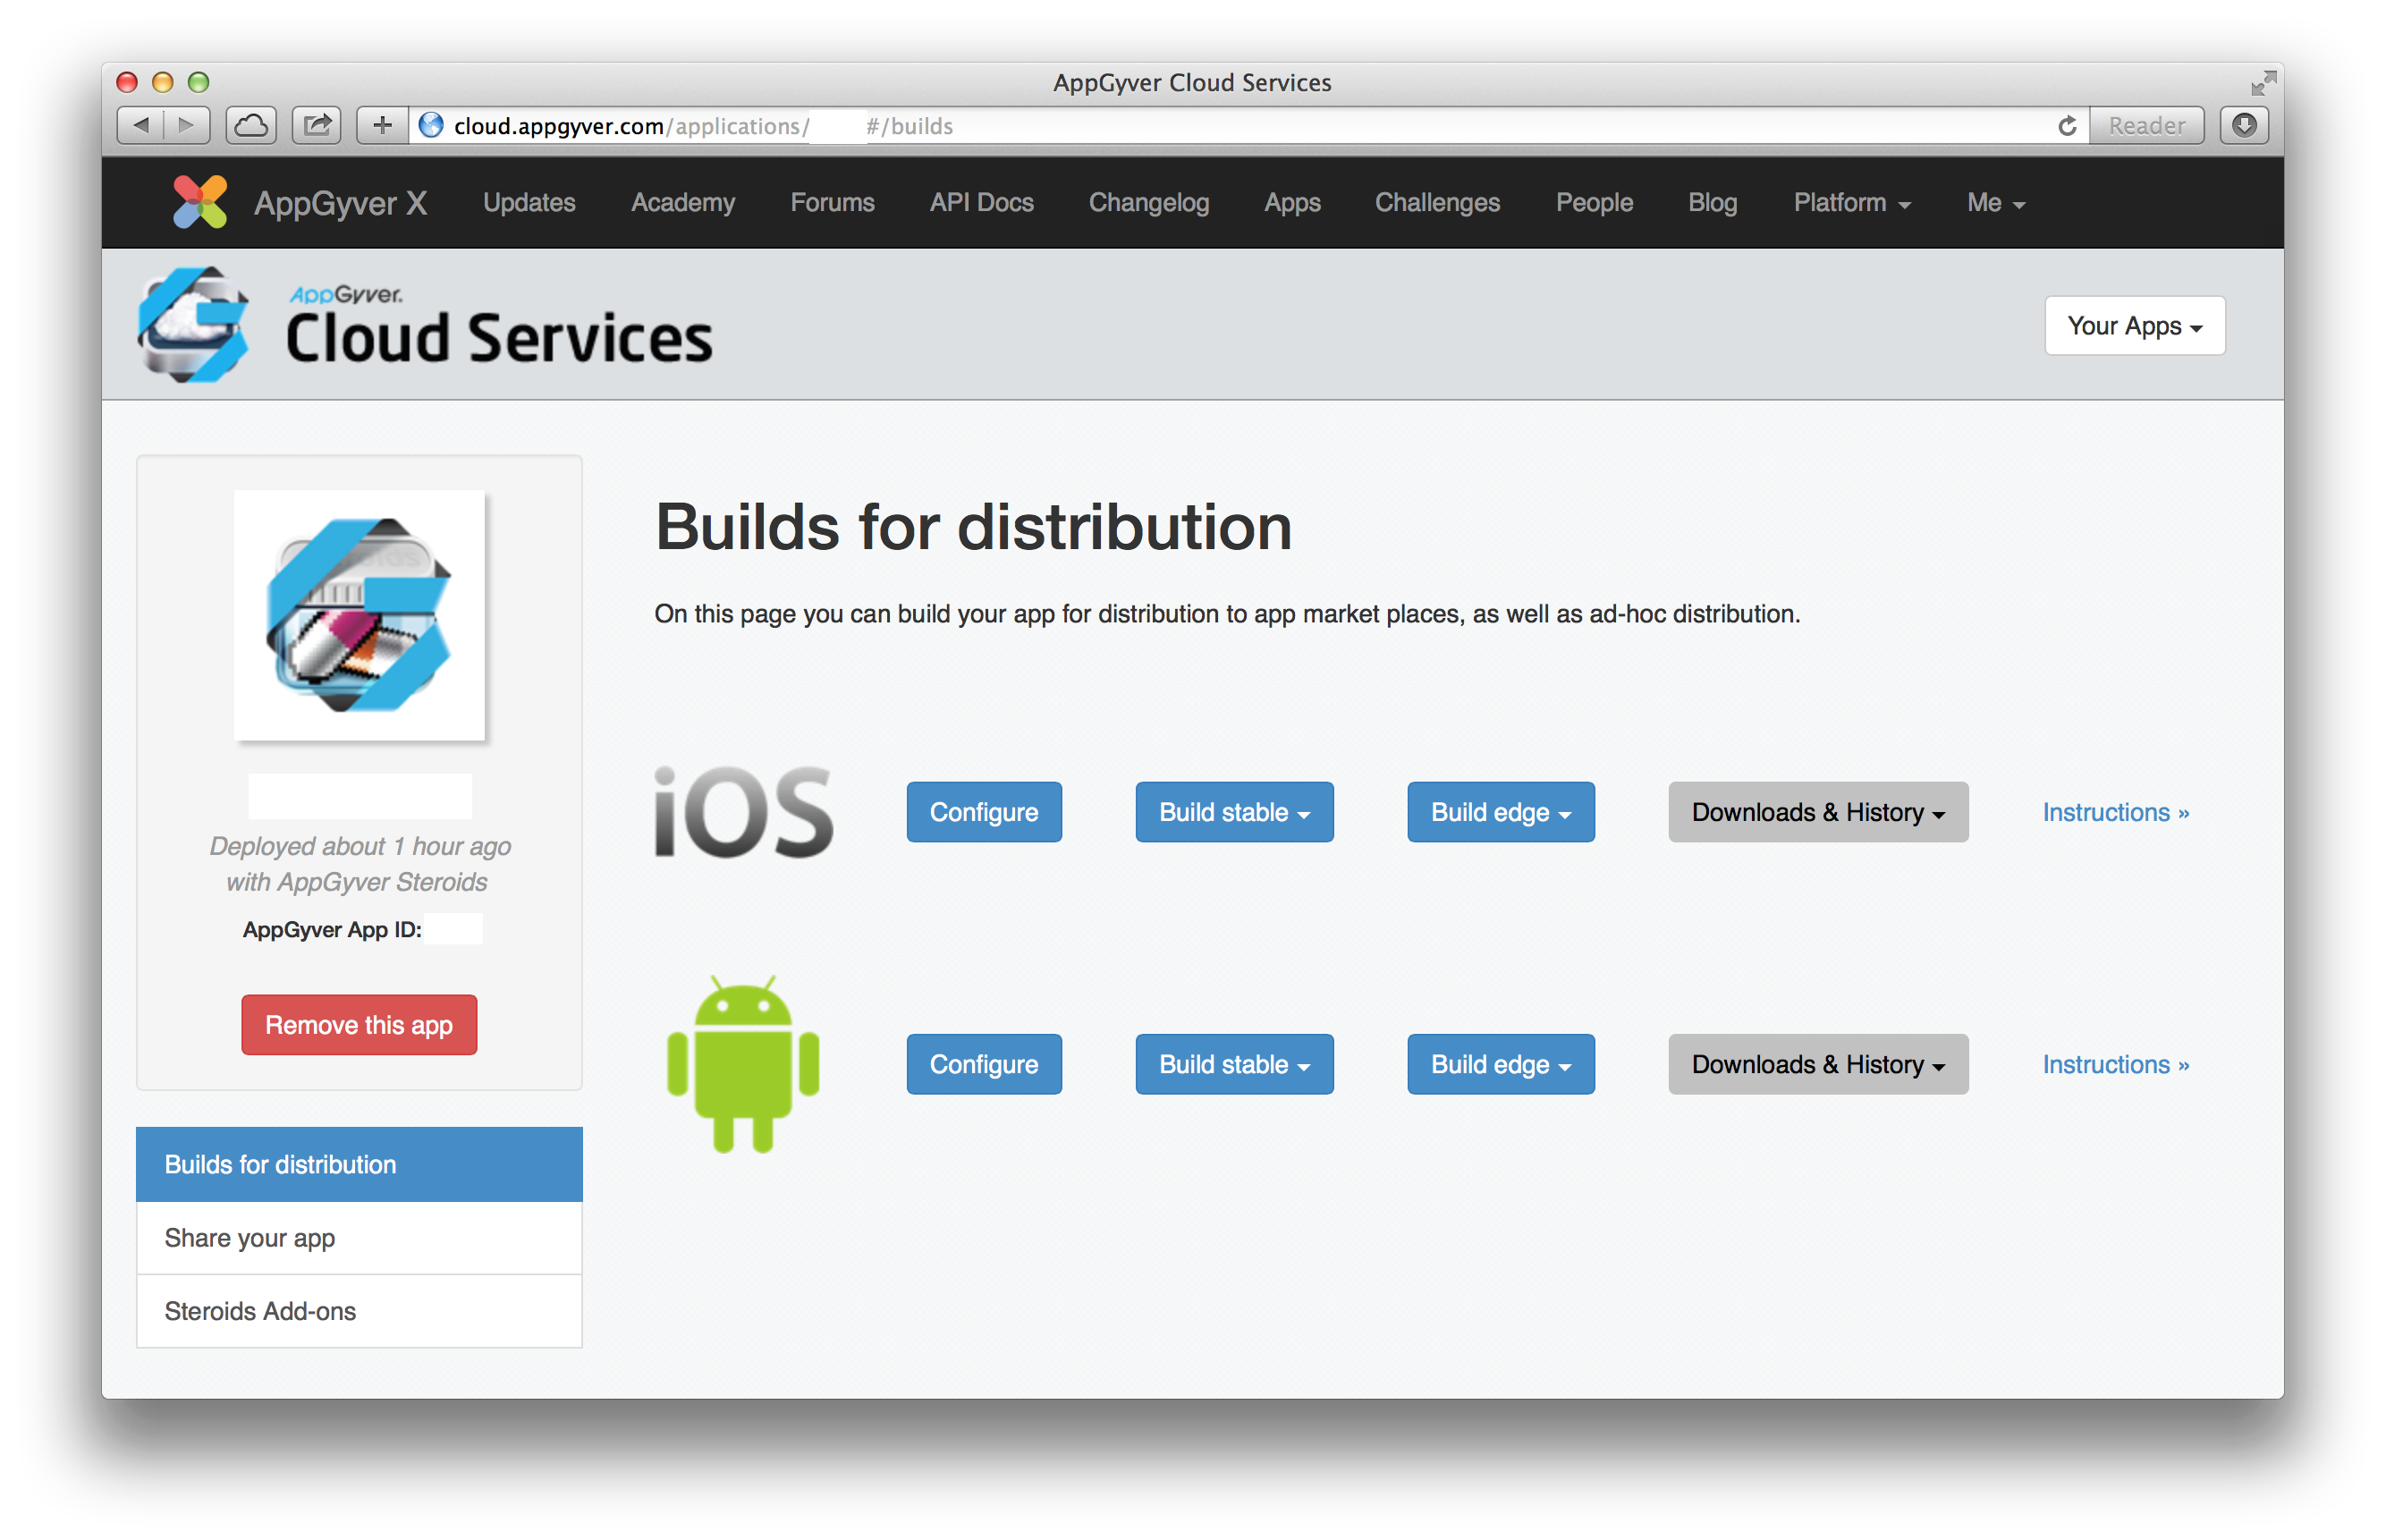Click the AppGyver X colorful logo
This screenshot has height=1540, width=2386.
(x=199, y=202)
